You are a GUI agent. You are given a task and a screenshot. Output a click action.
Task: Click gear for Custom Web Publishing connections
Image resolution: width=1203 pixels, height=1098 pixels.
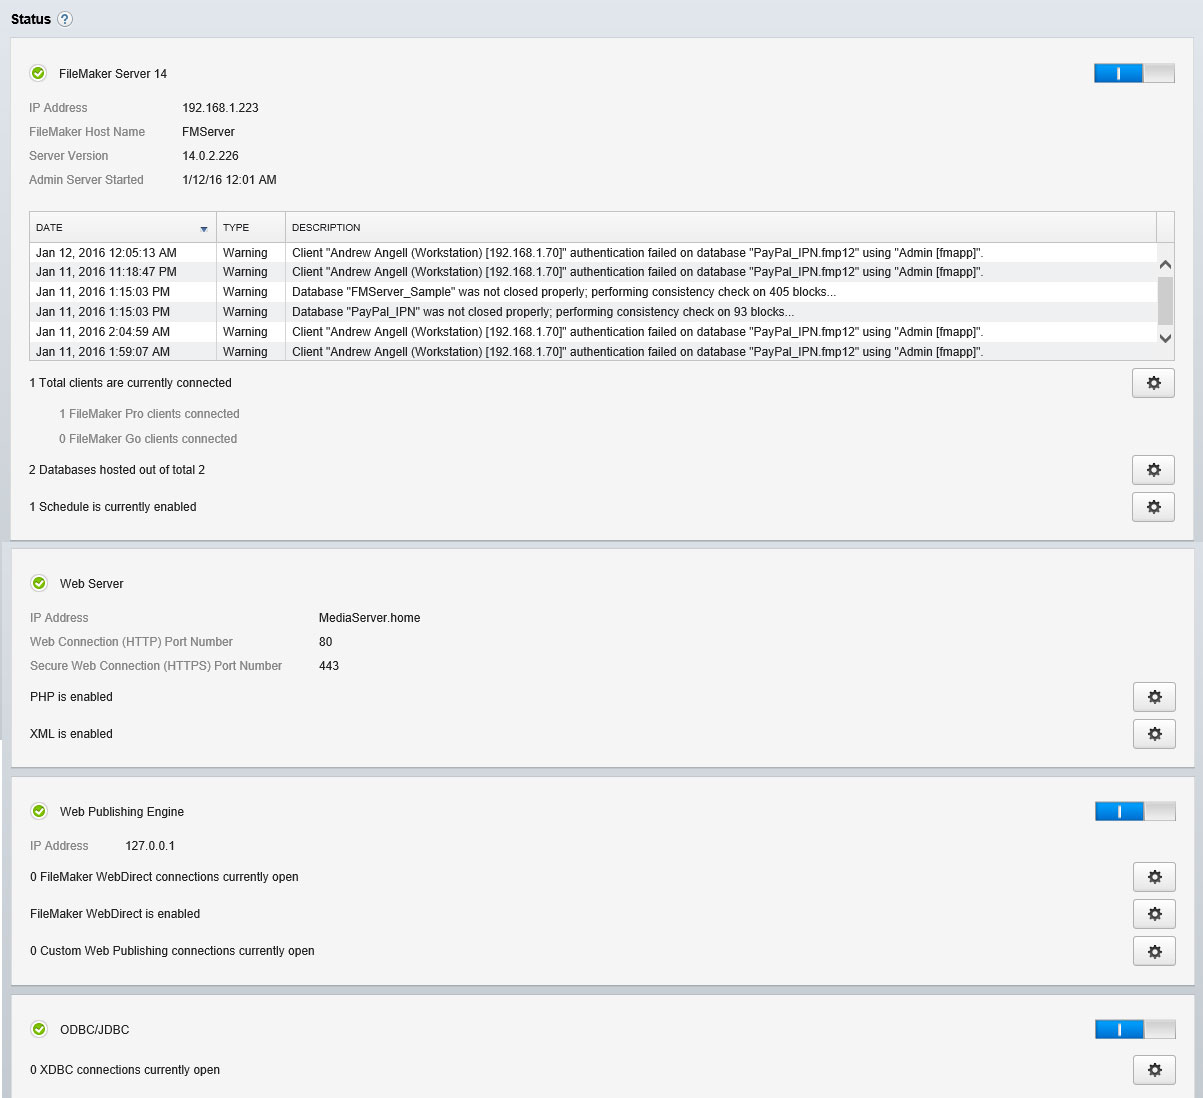tap(1154, 951)
